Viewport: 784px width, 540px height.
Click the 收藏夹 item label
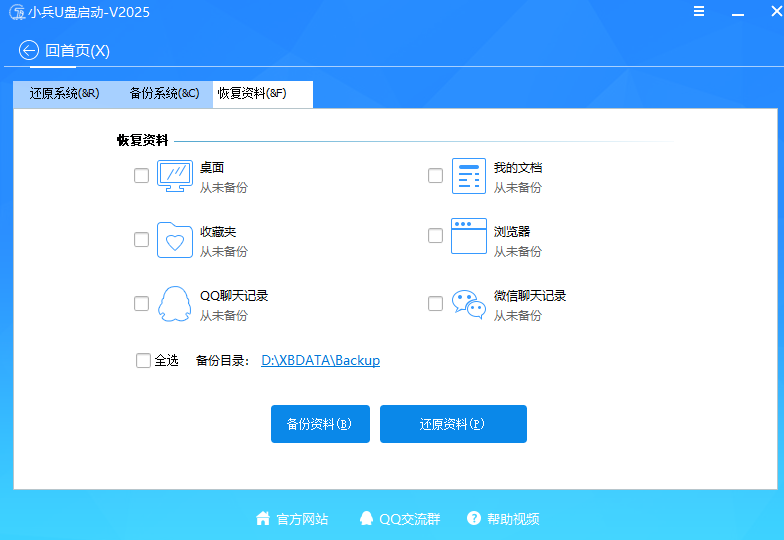[218, 232]
